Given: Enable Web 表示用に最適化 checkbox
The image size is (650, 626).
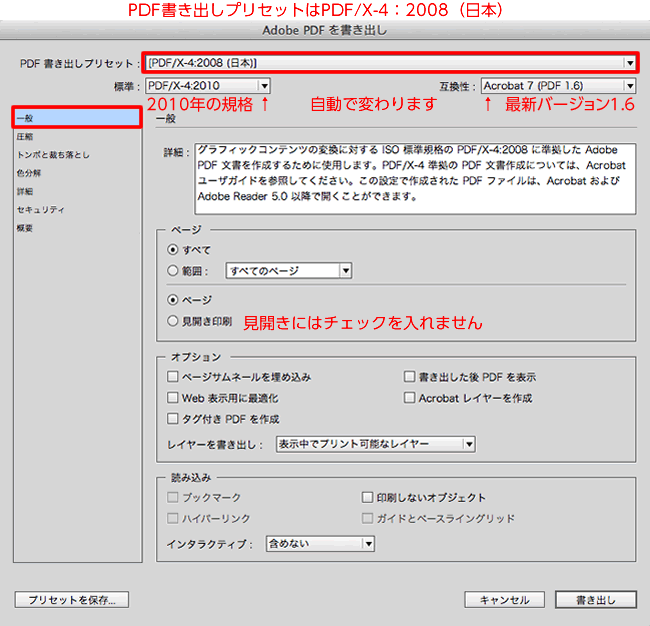Looking at the screenshot, I should [x=172, y=398].
